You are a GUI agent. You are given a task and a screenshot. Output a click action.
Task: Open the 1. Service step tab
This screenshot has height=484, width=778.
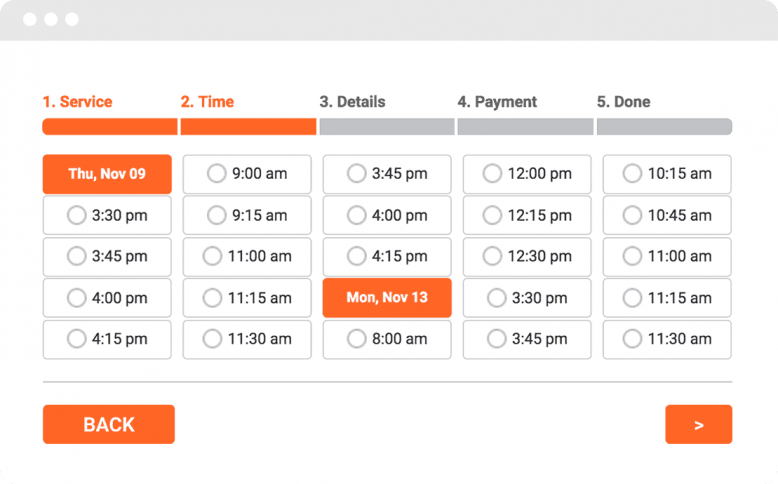click(77, 102)
